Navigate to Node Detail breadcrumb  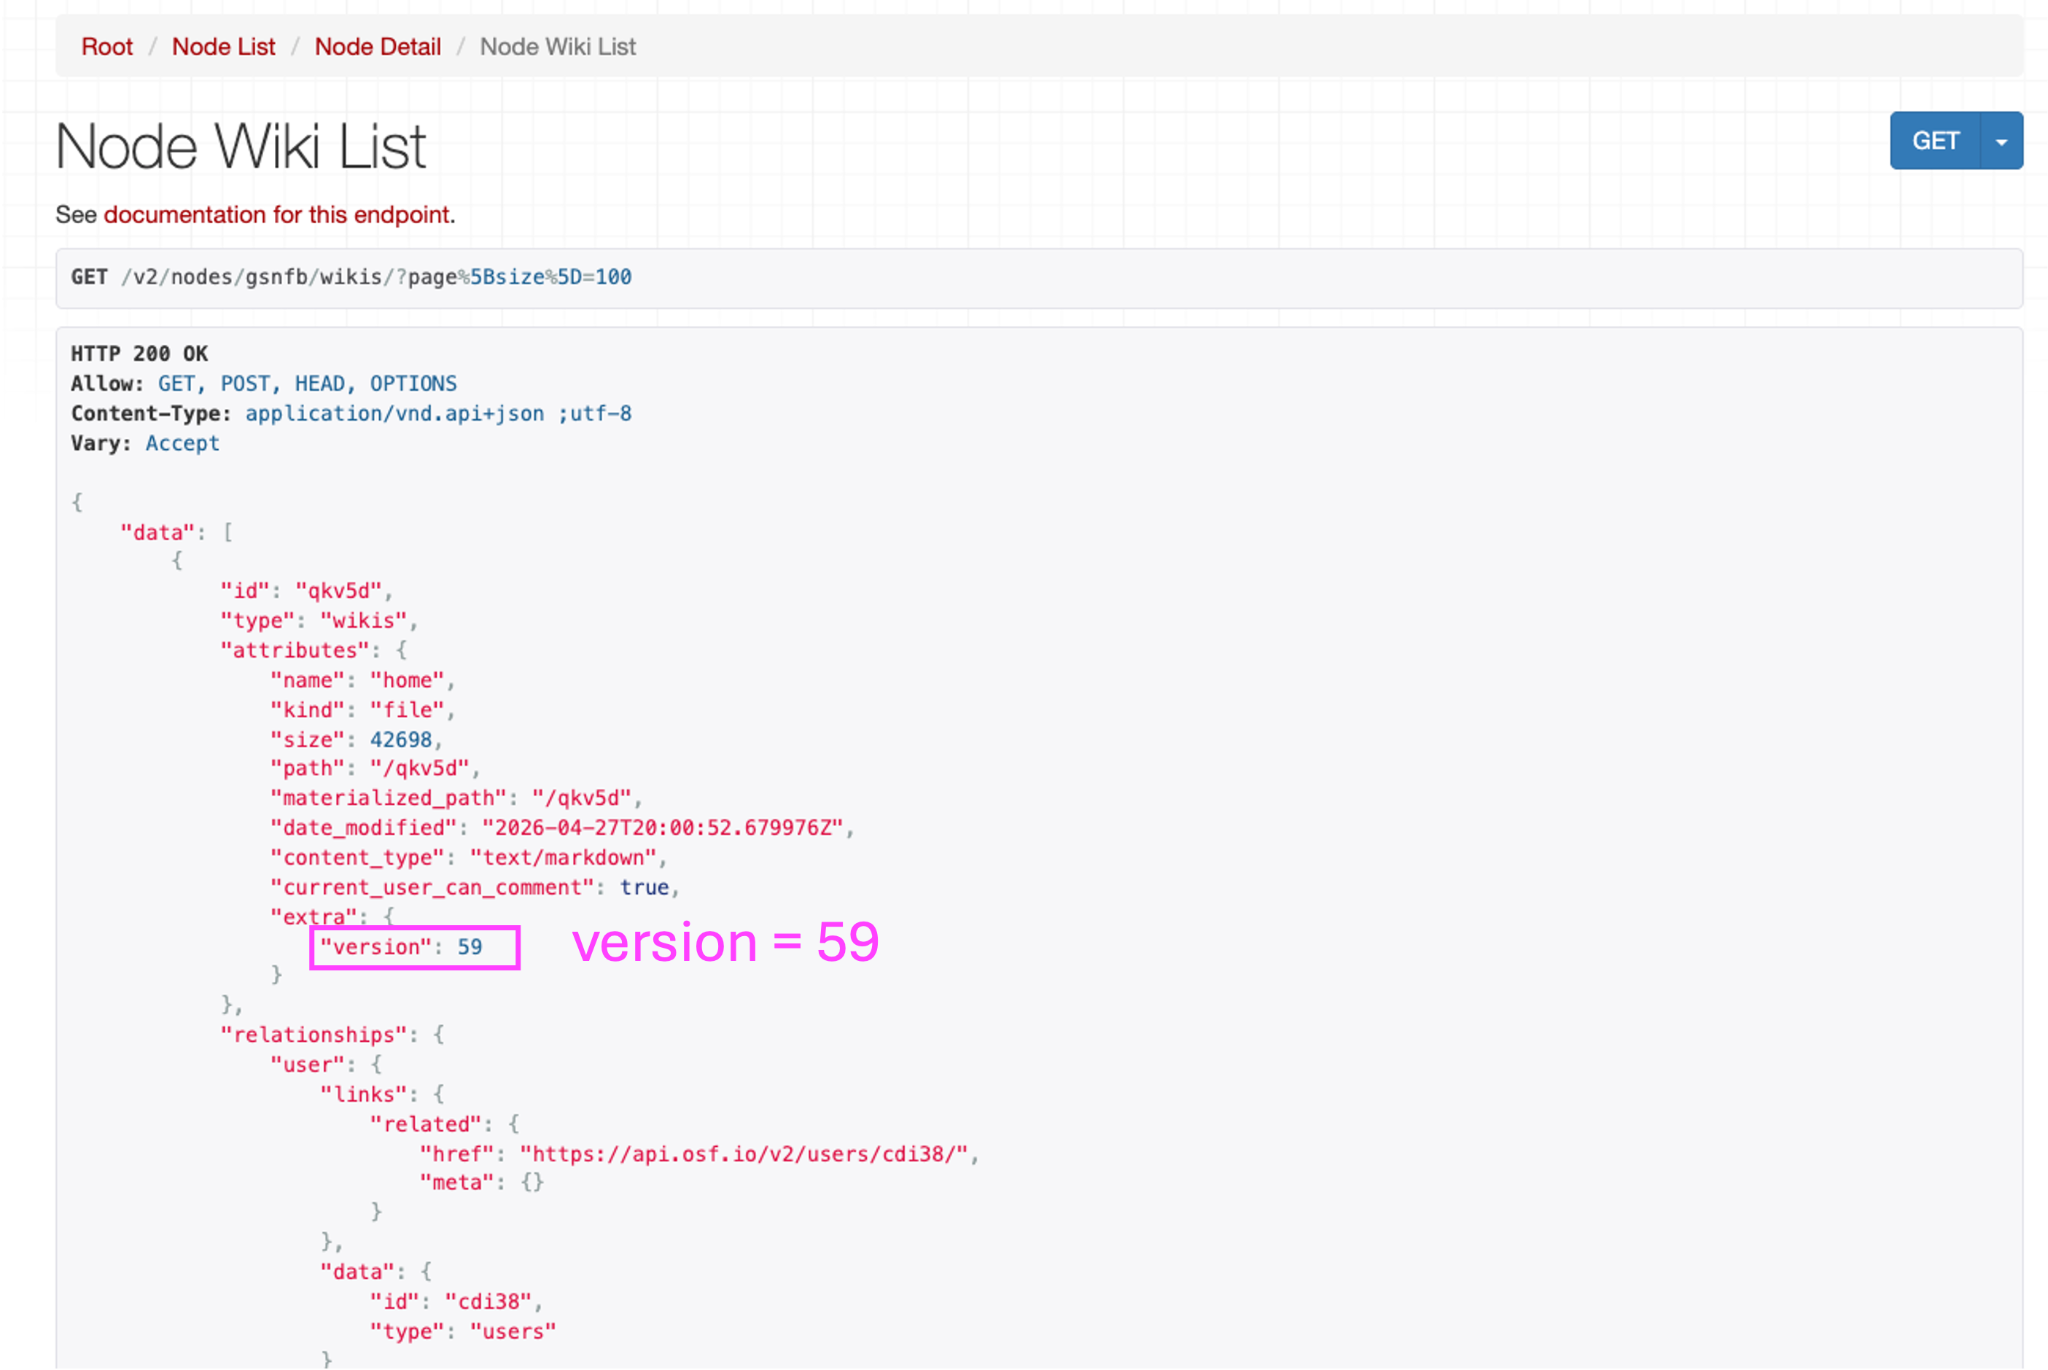[x=378, y=47]
